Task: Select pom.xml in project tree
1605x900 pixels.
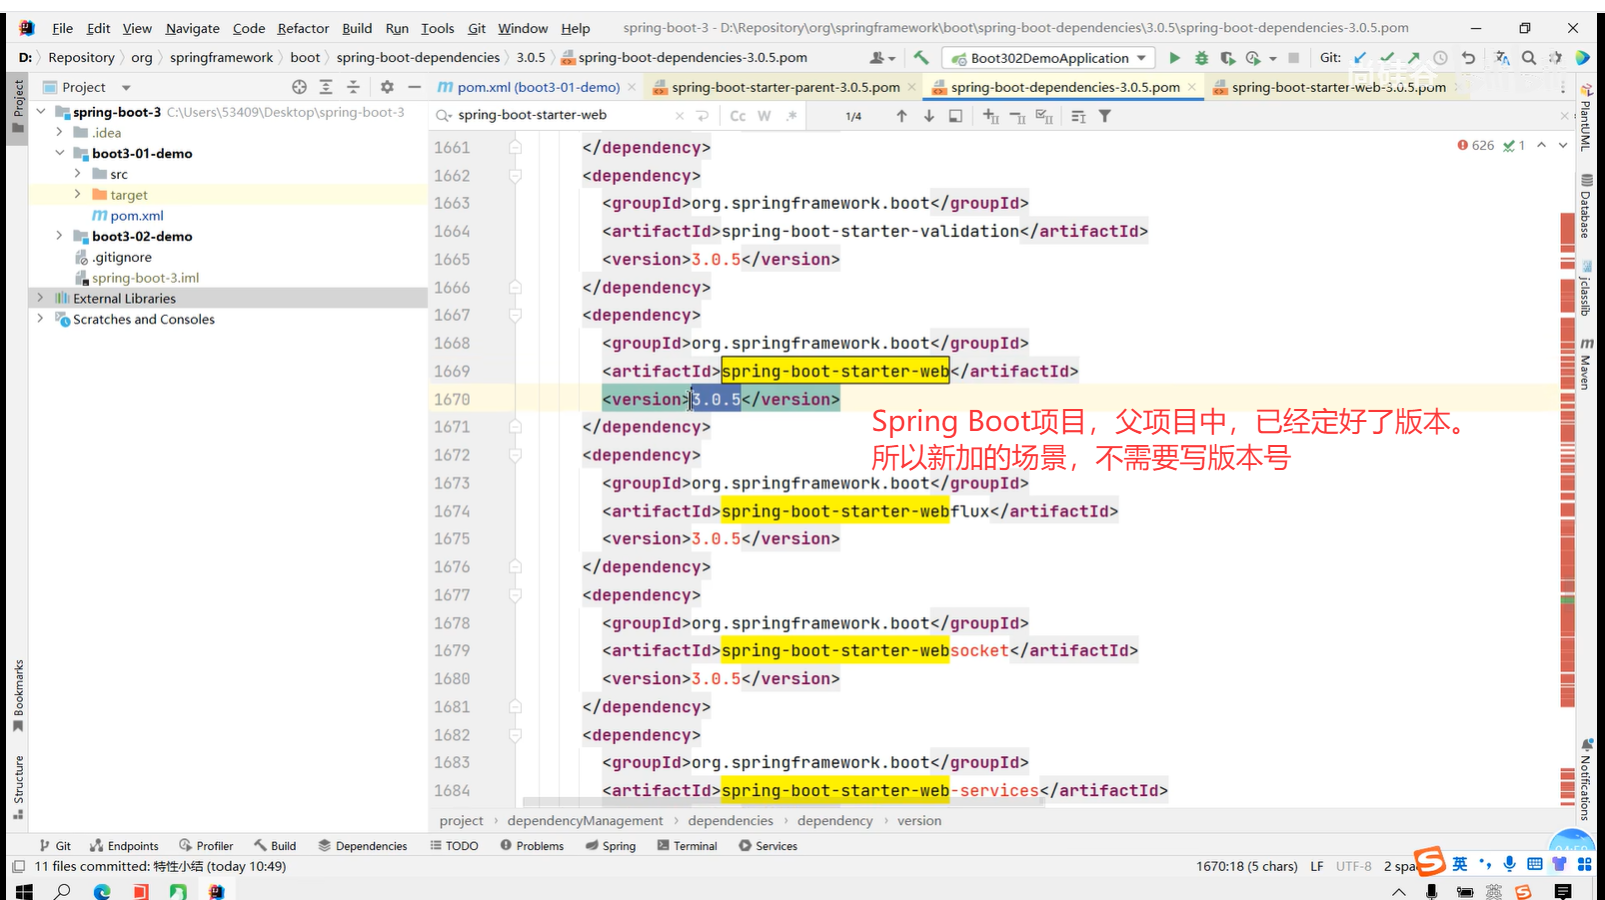Action: 136,215
